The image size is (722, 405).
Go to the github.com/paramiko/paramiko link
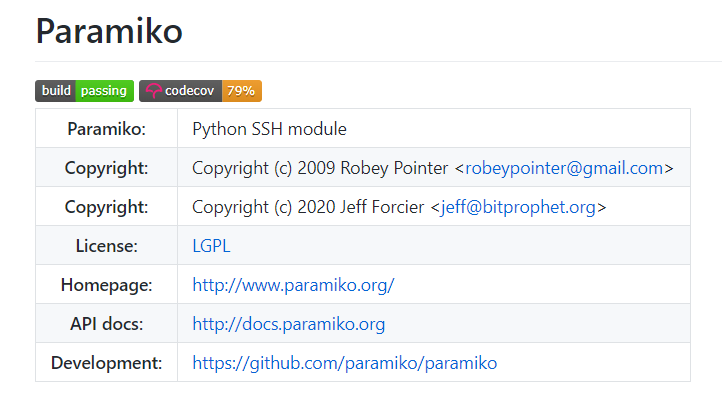pyautogui.click(x=344, y=363)
